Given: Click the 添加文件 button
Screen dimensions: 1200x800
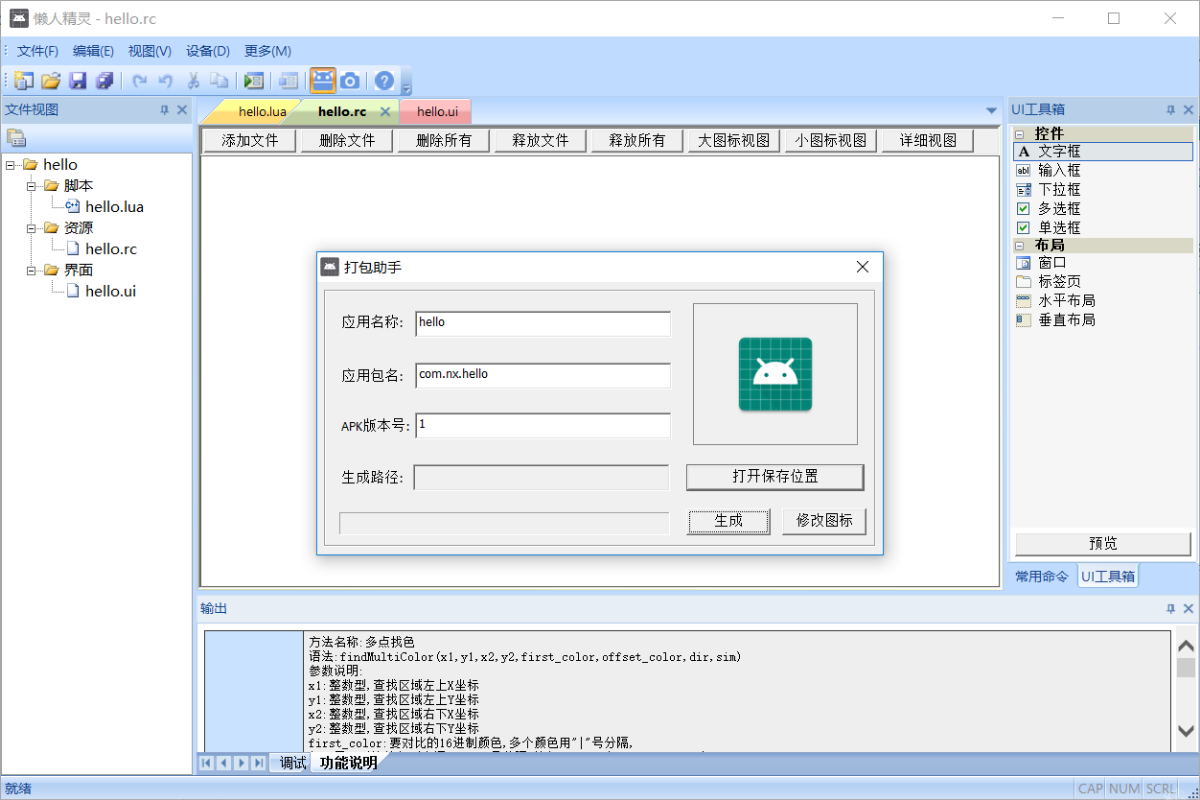Looking at the screenshot, I should click(x=250, y=140).
